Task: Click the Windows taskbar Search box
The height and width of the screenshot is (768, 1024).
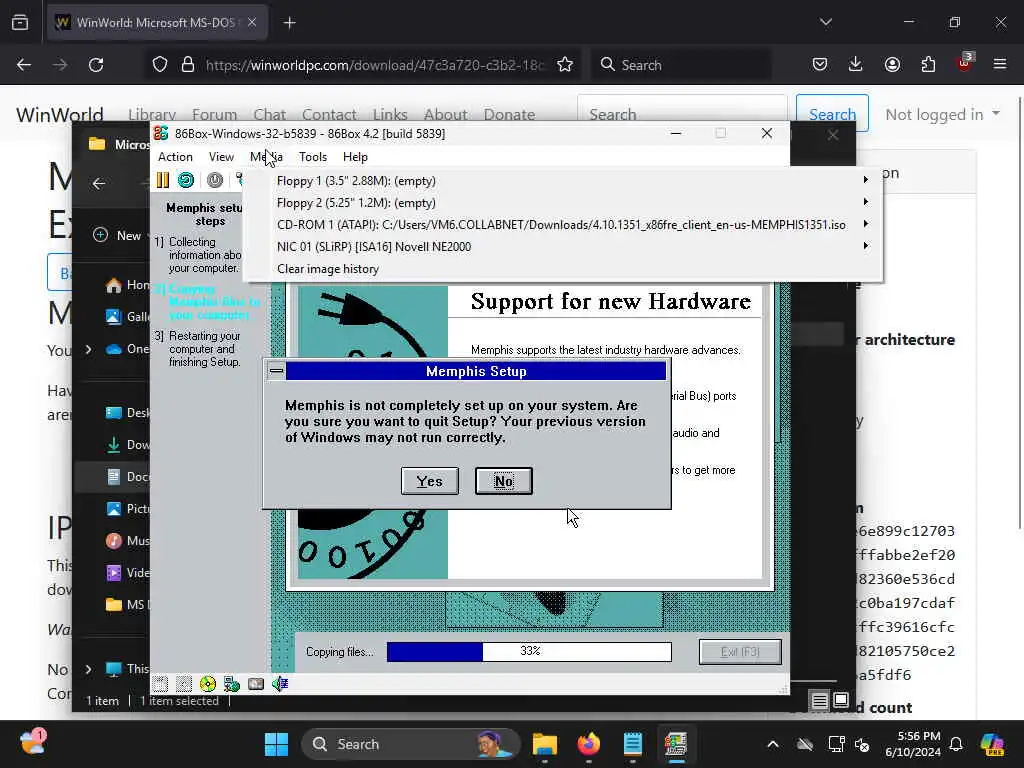Action: pos(410,744)
